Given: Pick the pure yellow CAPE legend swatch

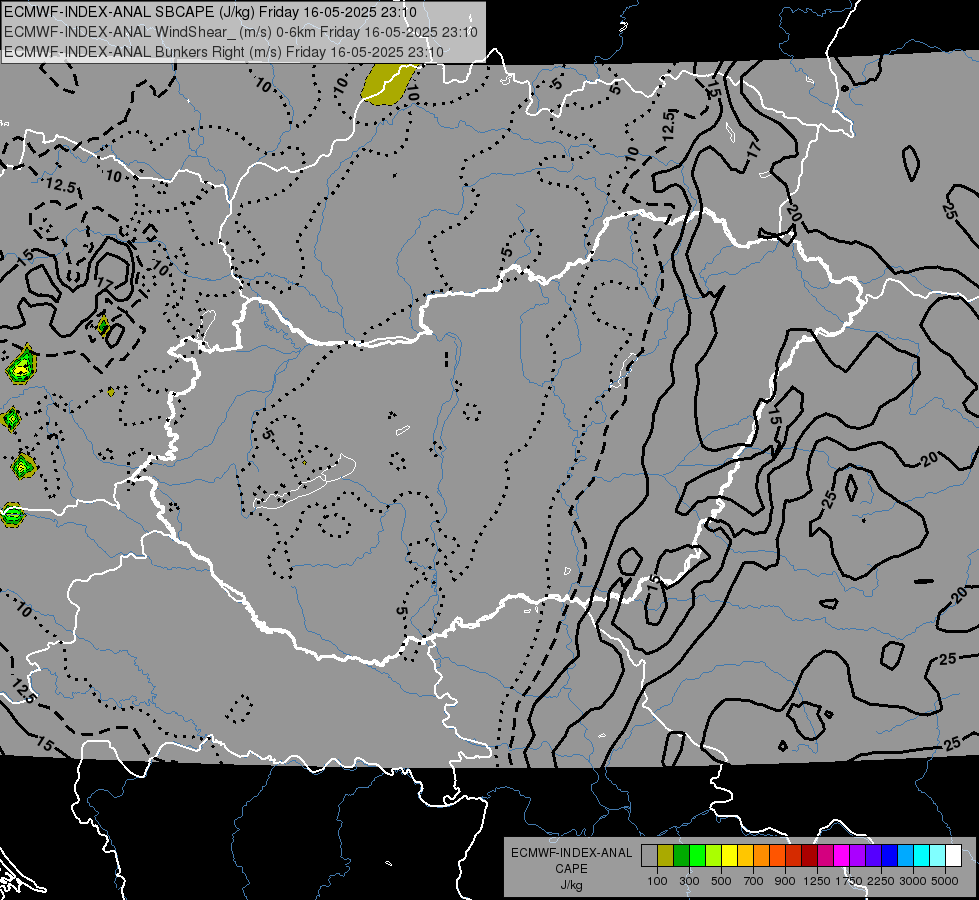Looking at the screenshot, I should click(729, 855).
